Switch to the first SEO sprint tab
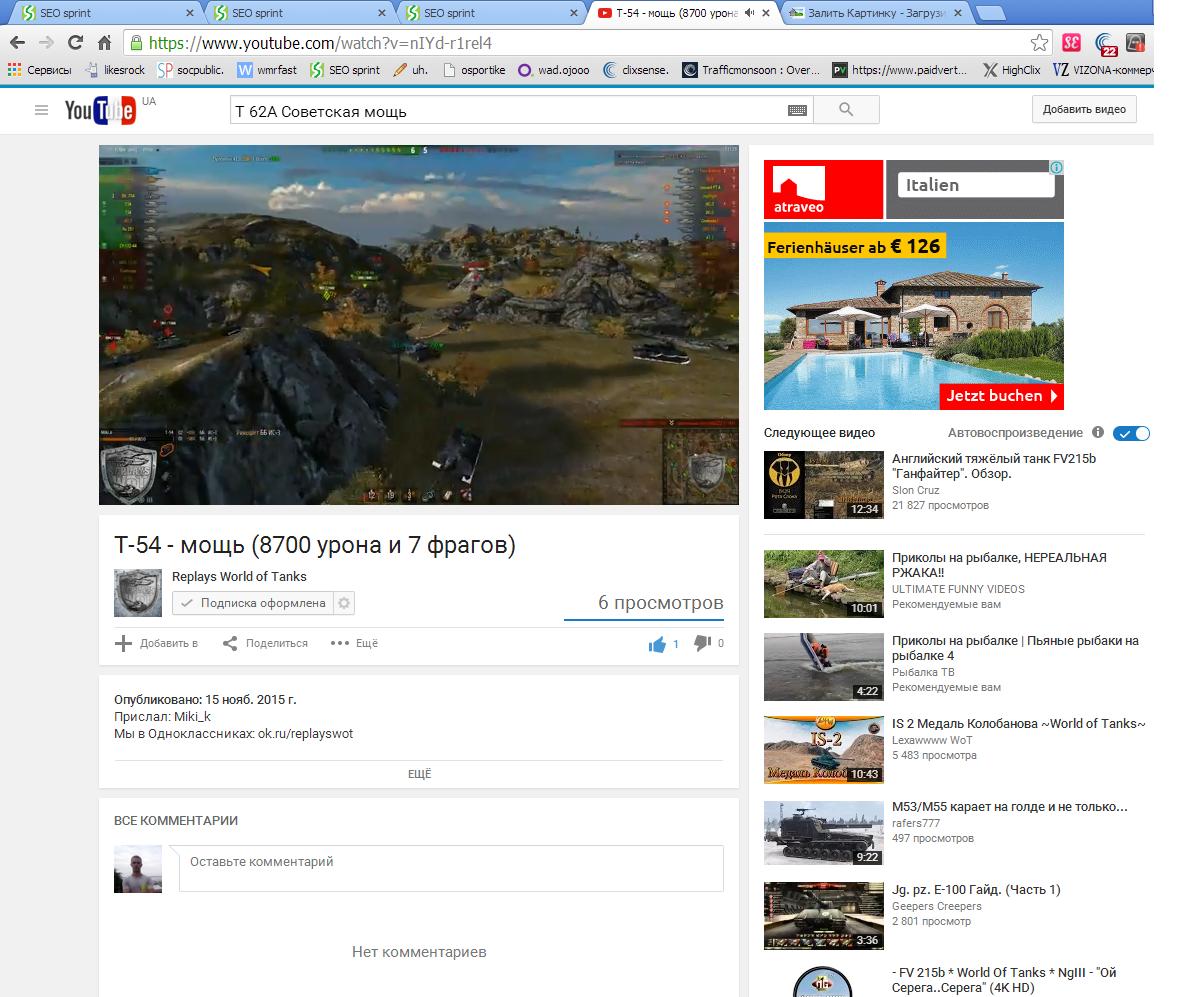Screen dimensions: 1190x997 click(x=100, y=13)
